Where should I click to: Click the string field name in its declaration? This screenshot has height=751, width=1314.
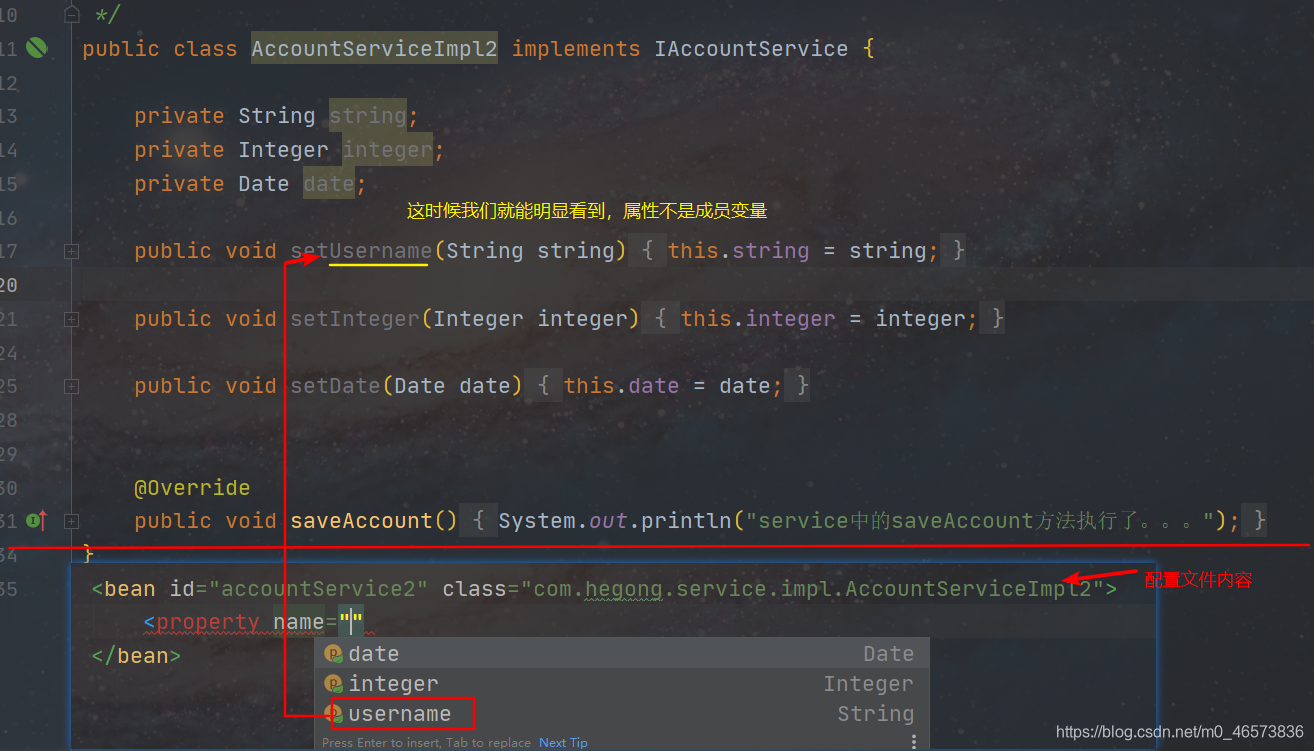(x=367, y=116)
